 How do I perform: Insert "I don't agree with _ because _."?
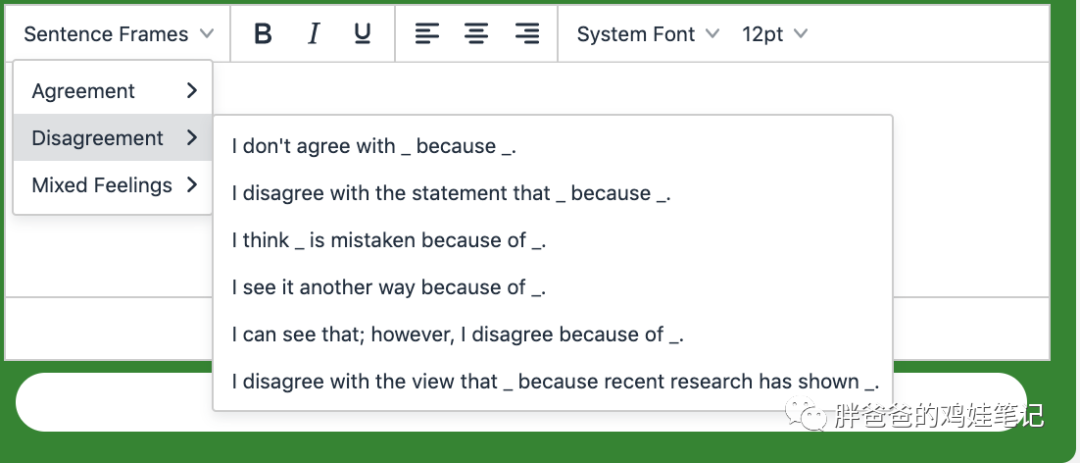(x=374, y=146)
